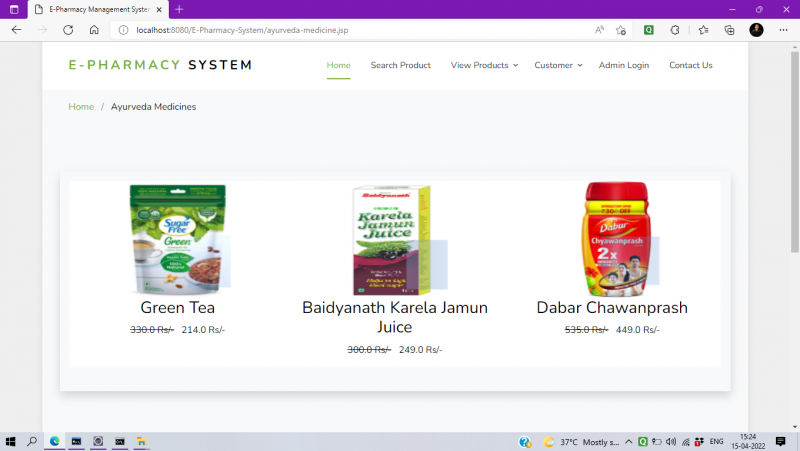Click the Home breadcrumb link
This screenshot has width=800, height=451.
tap(81, 107)
